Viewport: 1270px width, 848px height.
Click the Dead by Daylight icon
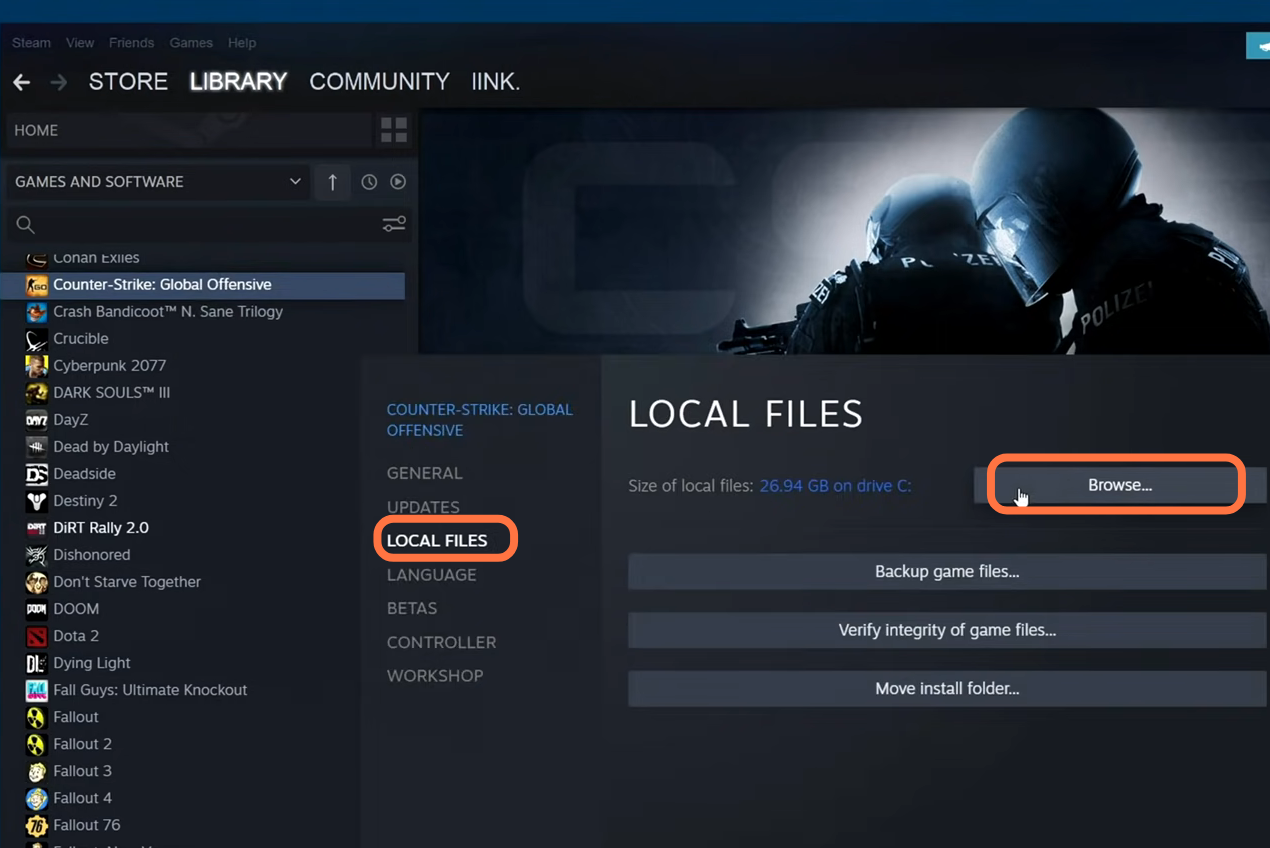click(x=37, y=447)
